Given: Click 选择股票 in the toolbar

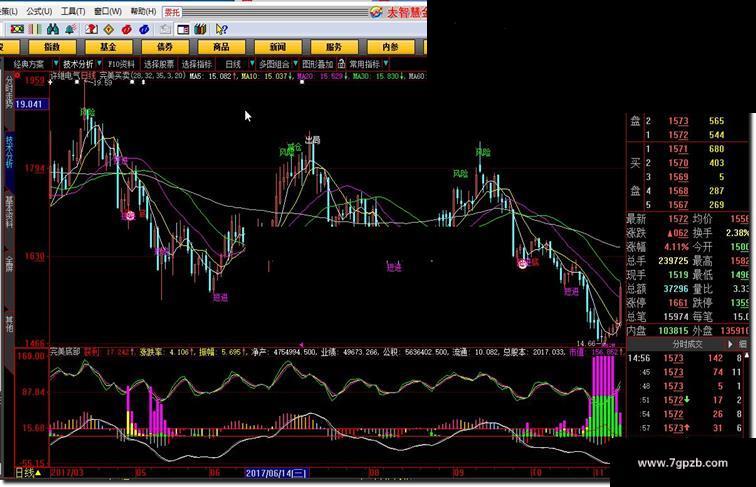Looking at the screenshot, I should 159,64.
